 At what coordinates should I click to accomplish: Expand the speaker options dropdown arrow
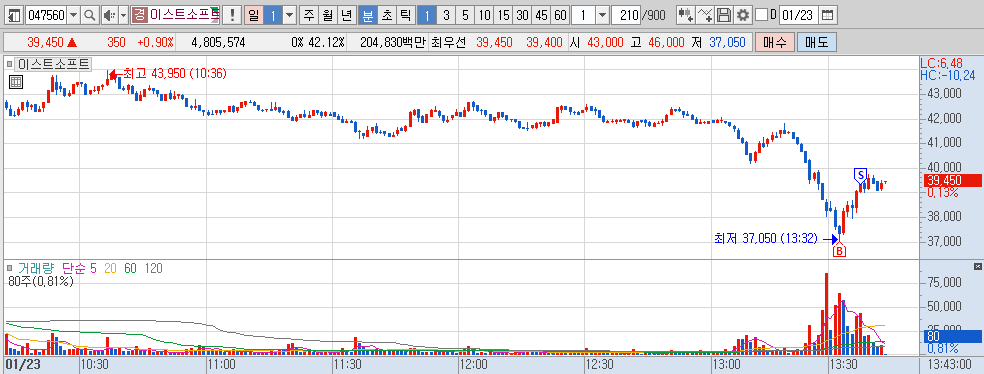coord(124,14)
